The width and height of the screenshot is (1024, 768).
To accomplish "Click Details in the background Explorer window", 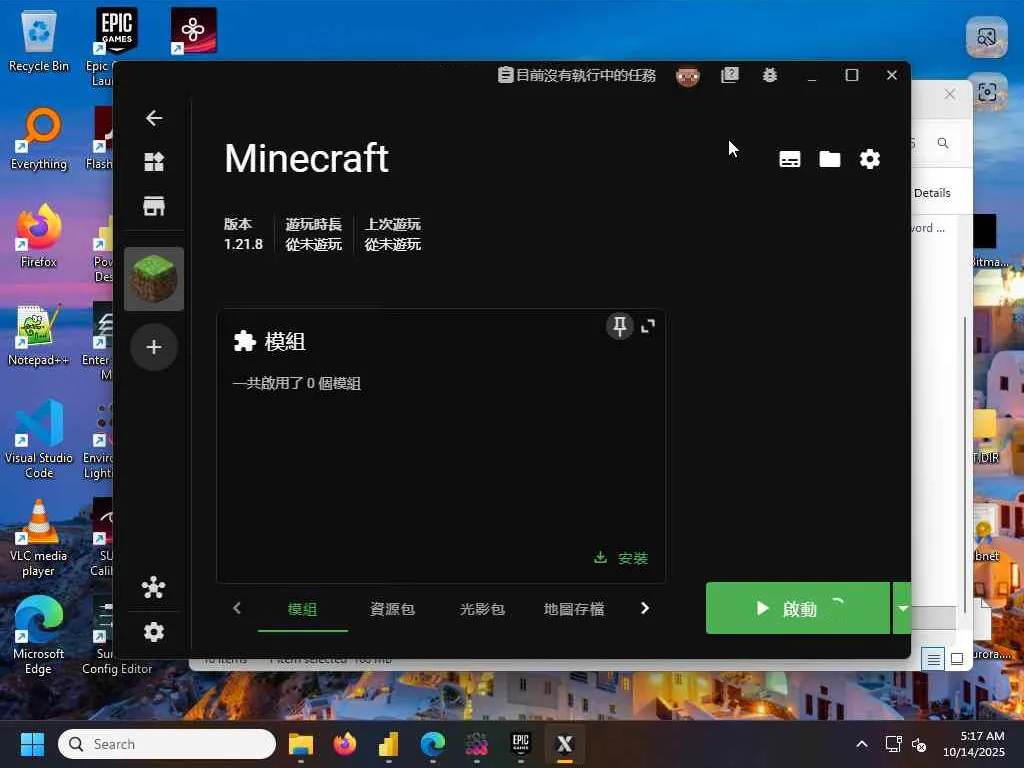I will (x=932, y=193).
